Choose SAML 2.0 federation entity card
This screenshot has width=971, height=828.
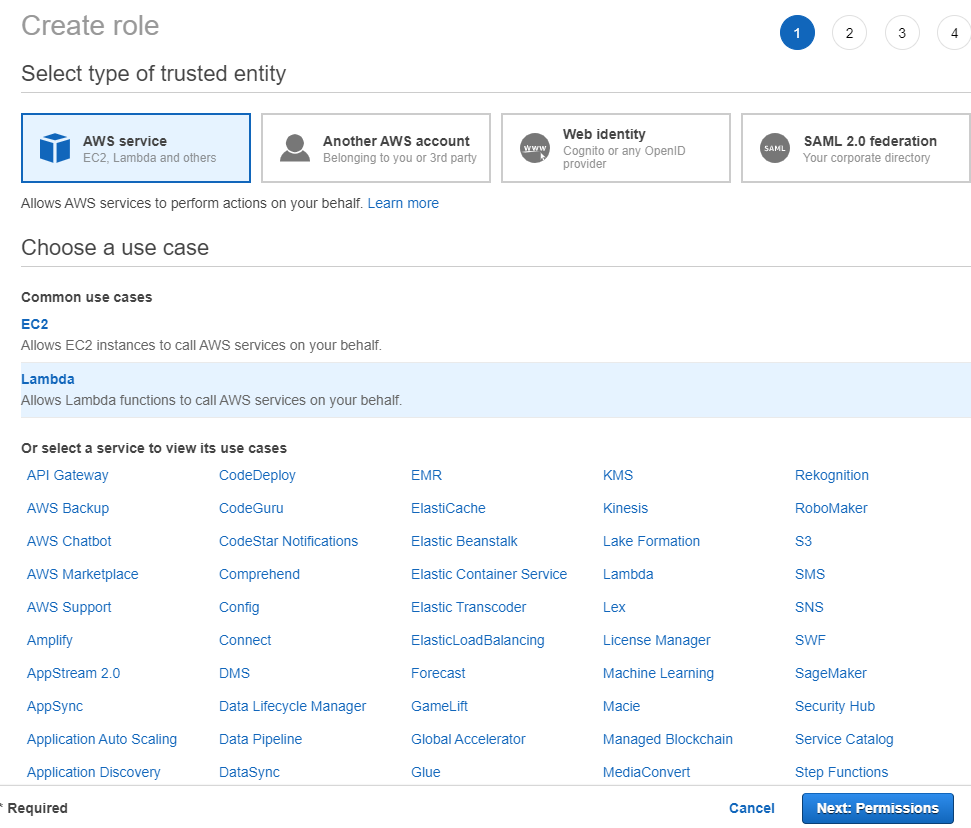point(856,148)
